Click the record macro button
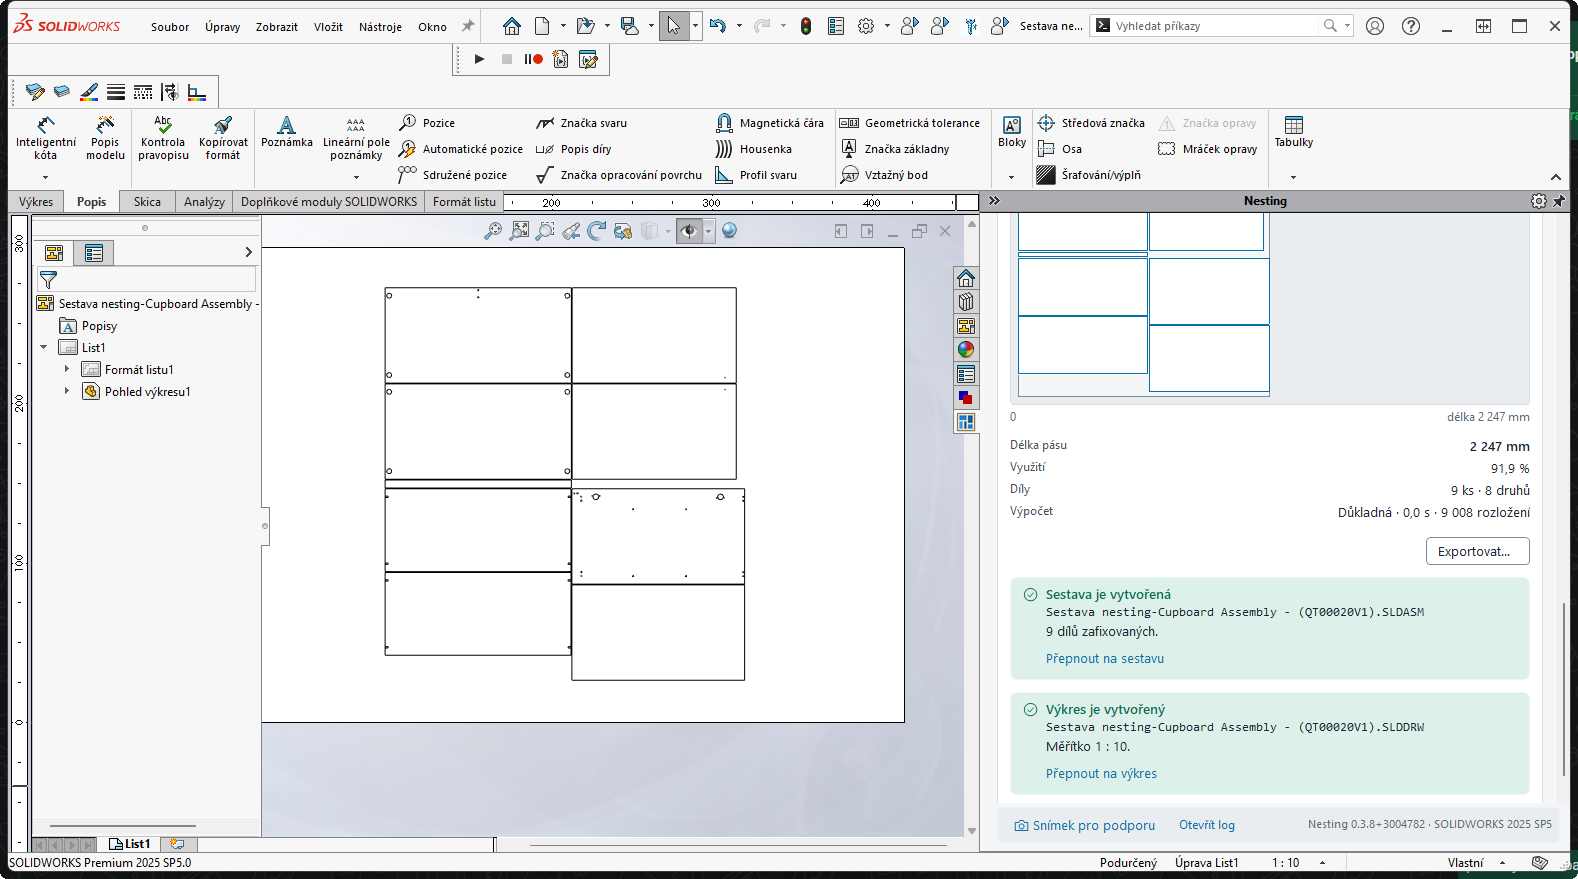 point(534,59)
